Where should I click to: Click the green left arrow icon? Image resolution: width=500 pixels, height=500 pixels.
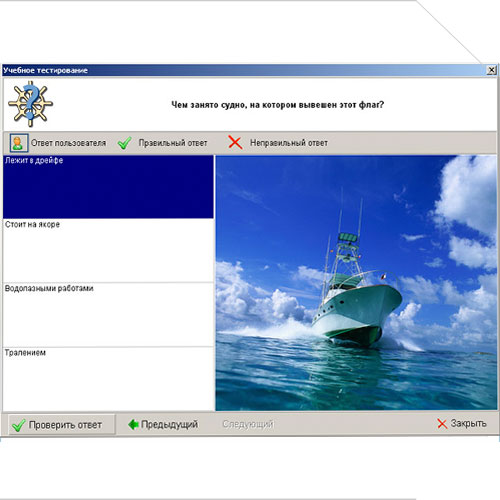pyautogui.click(x=133, y=424)
